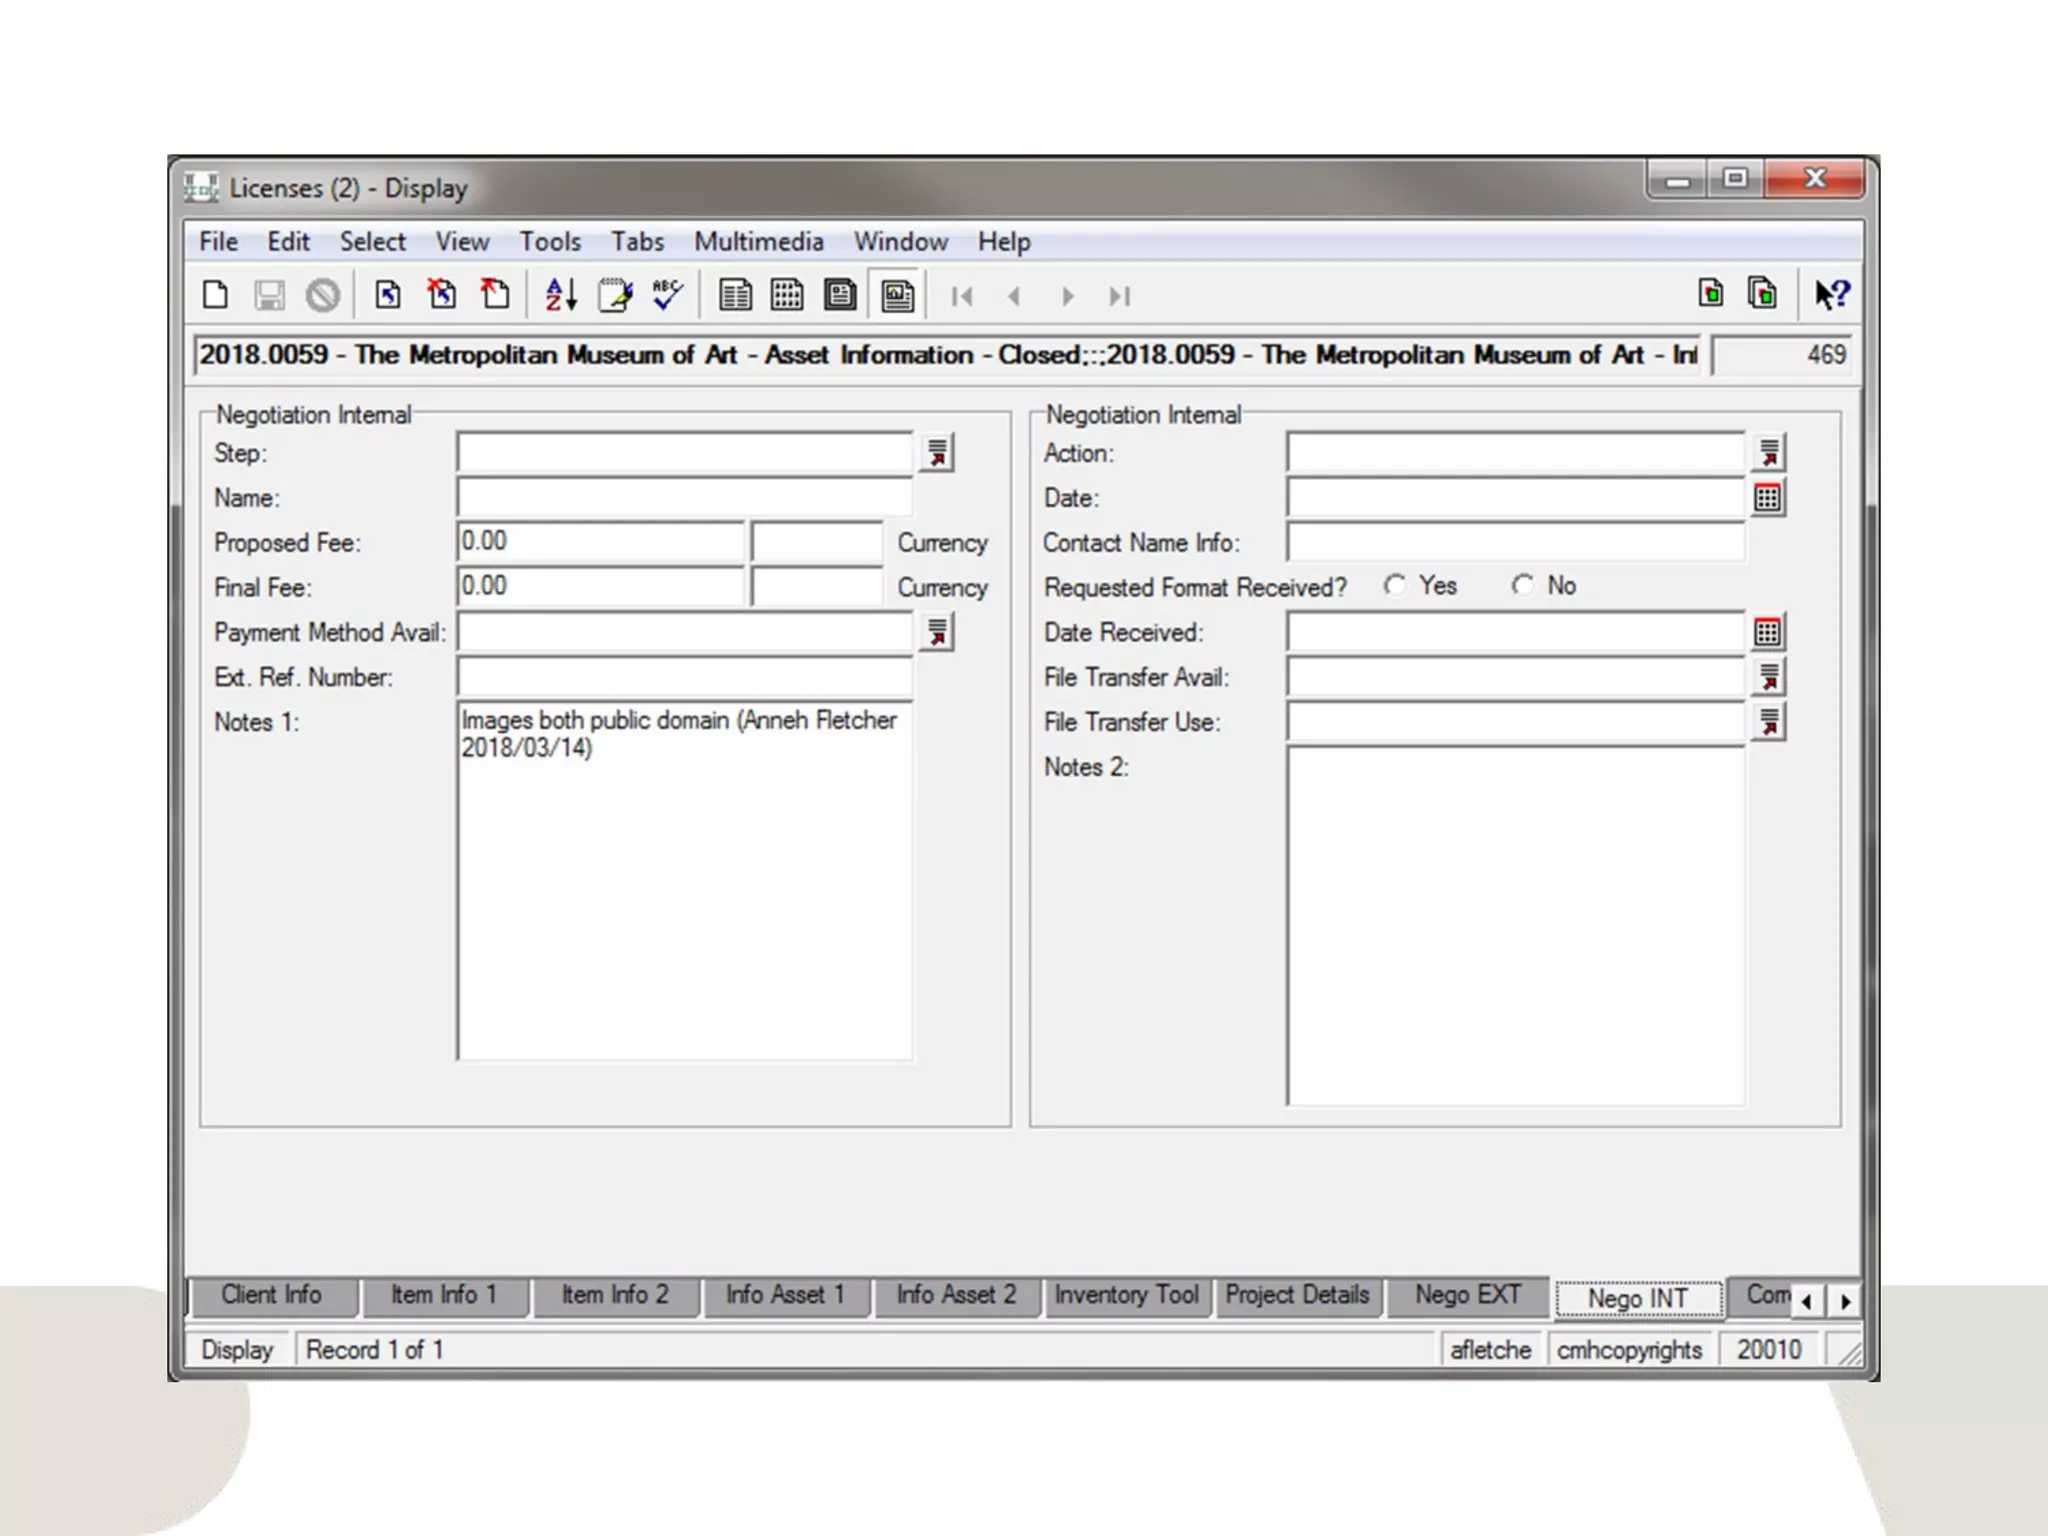Switch to the Nego EXT tab
The width and height of the screenshot is (2048, 1536).
pyautogui.click(x=1467, y=1295)
